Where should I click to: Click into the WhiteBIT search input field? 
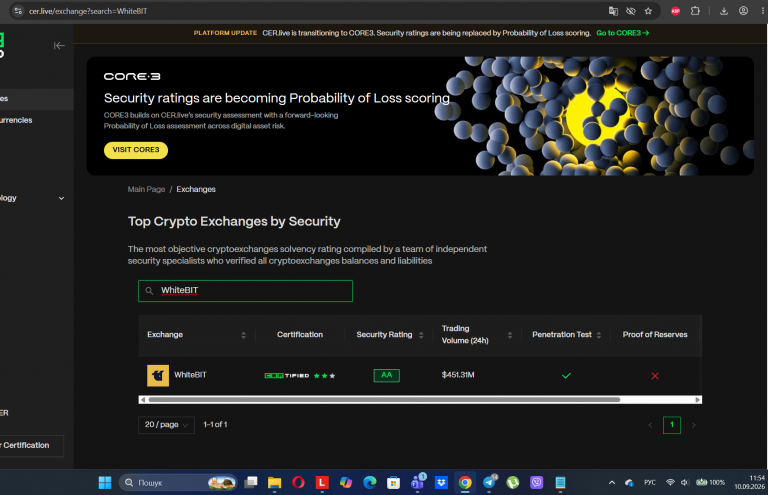pyautogui.click(x=245, y=291)
